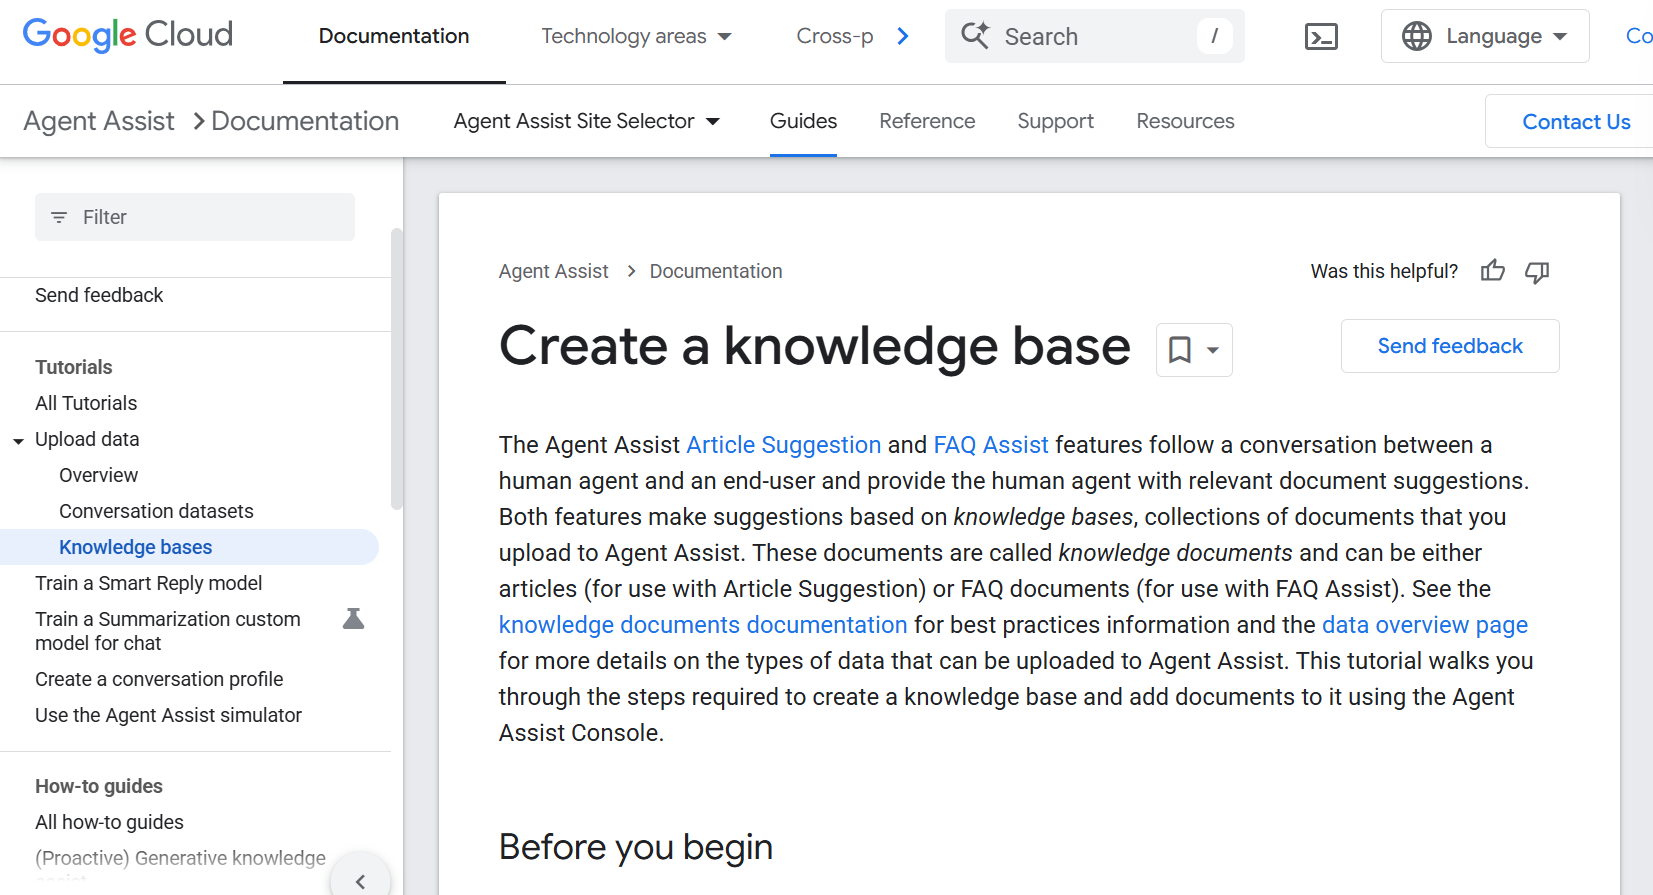Screen dimensions: 1653x895
Task: Open the Cloud Shell terminal icon
Action: tap(1321, 37)
